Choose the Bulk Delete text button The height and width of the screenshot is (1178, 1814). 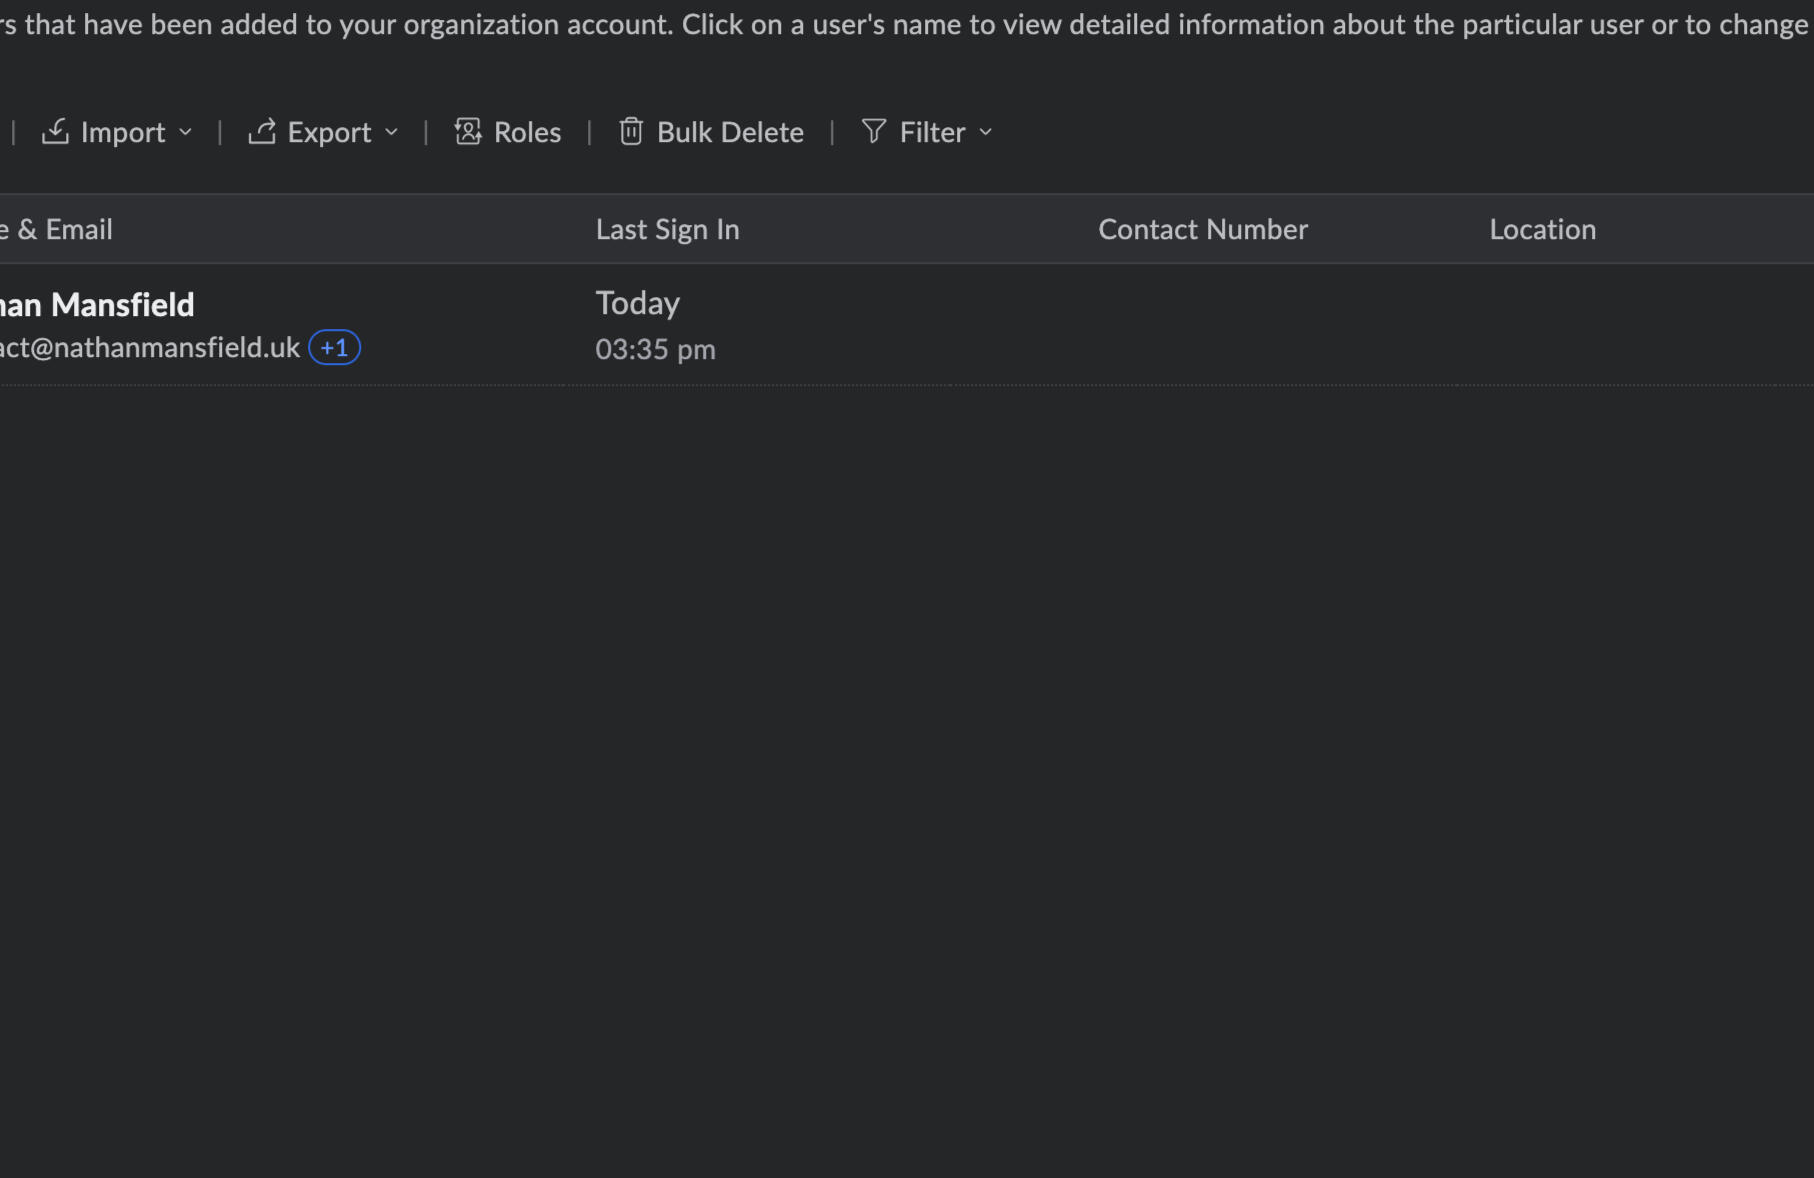click(x=730, y=132)
